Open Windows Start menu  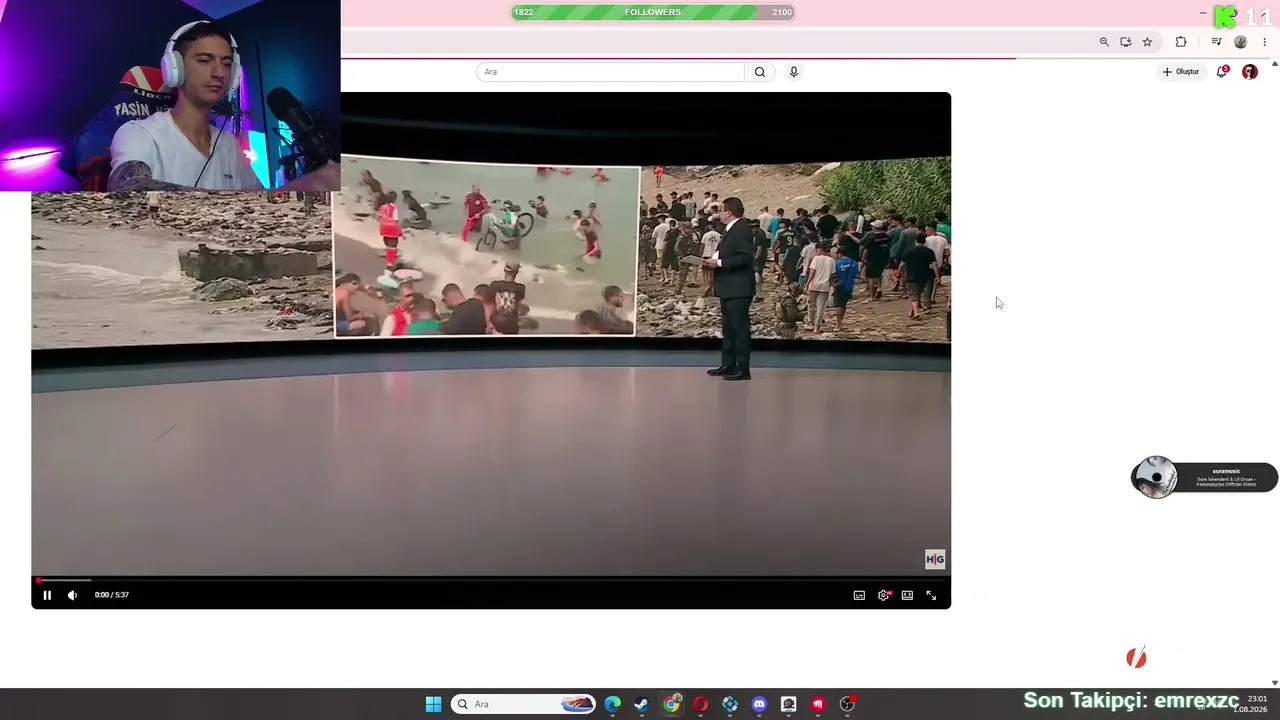coord(433,704)
